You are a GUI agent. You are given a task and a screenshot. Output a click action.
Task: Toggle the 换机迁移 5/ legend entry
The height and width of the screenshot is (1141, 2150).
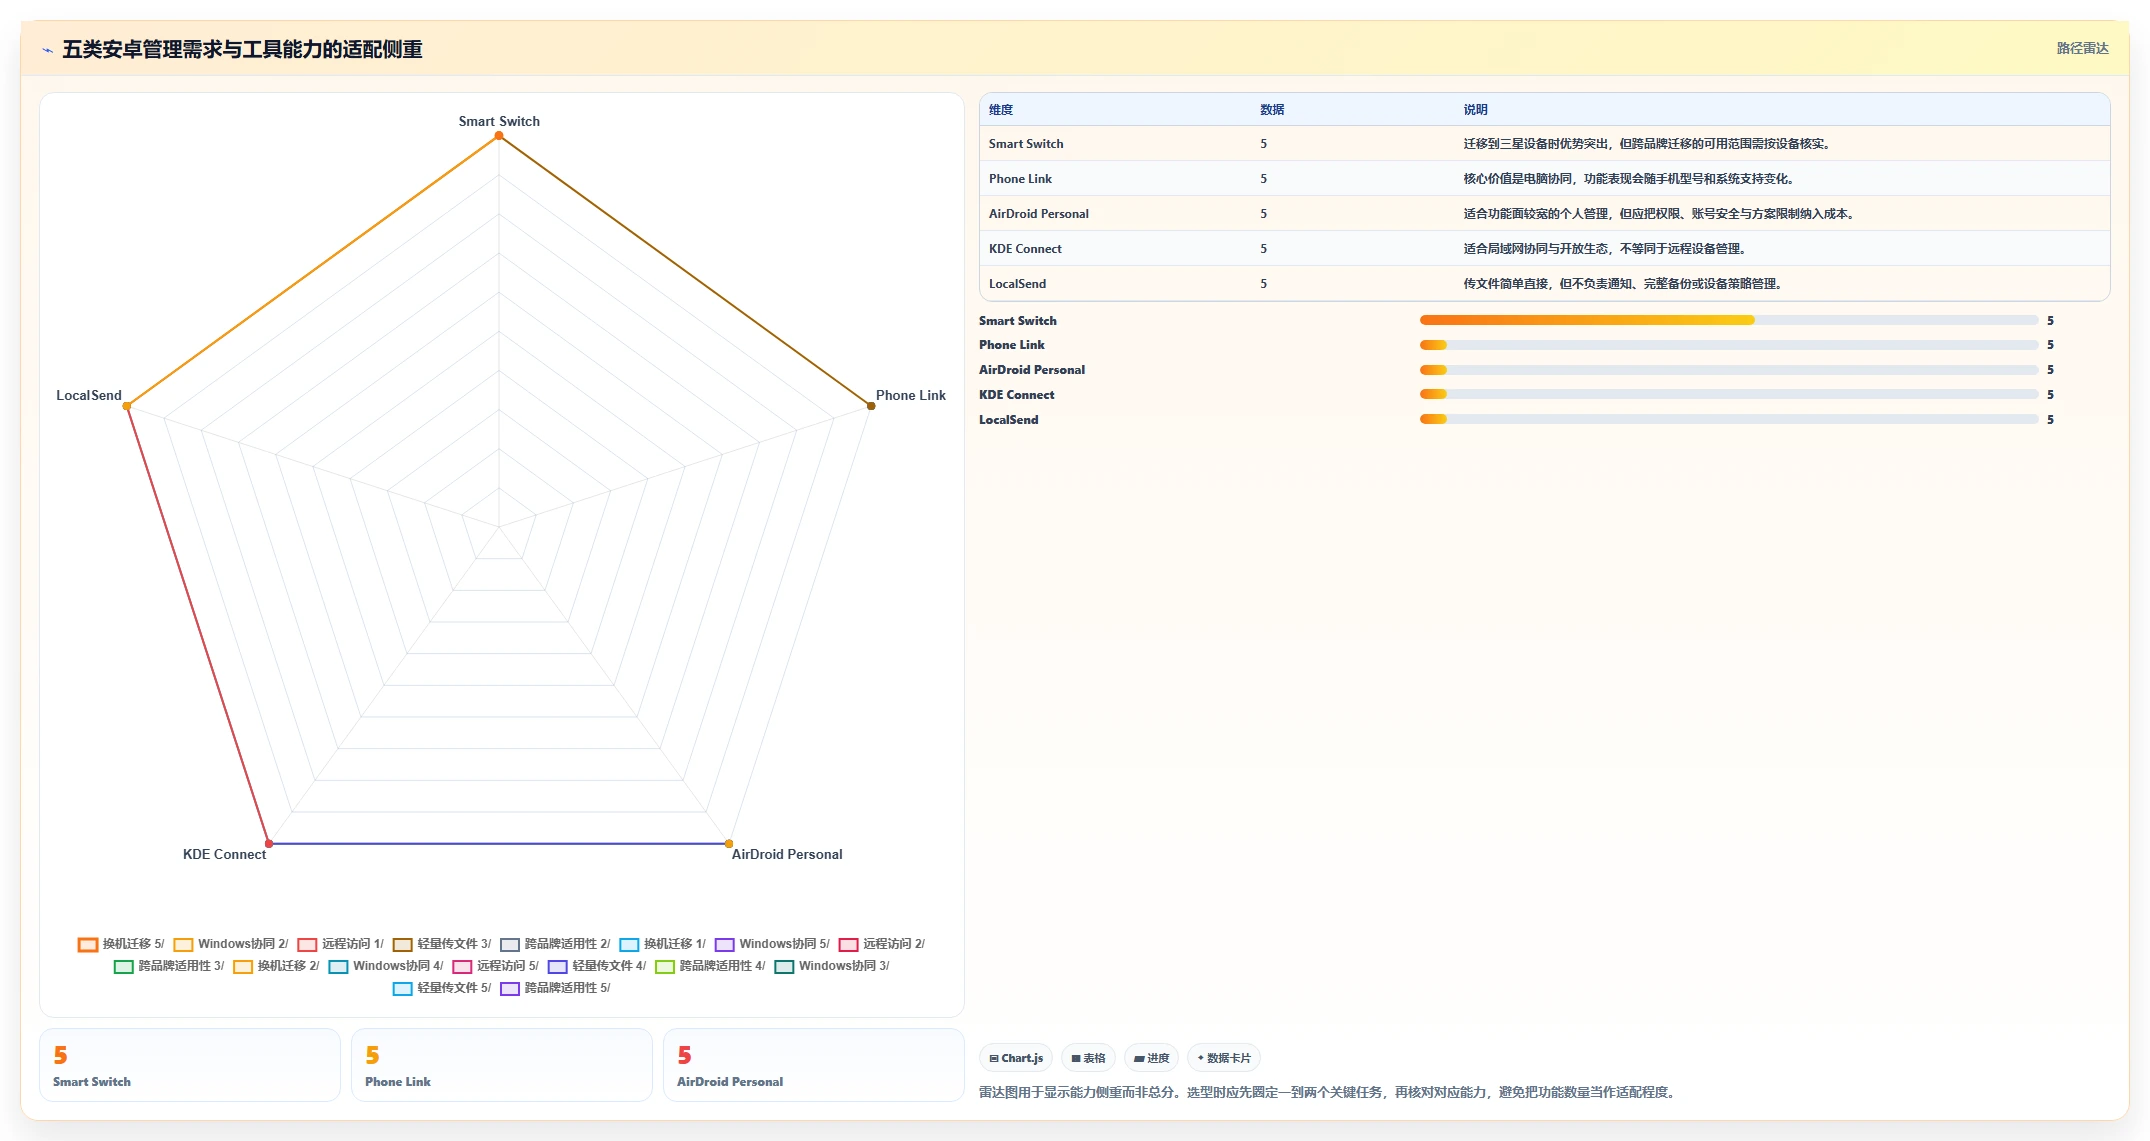[x=121, y=944]
